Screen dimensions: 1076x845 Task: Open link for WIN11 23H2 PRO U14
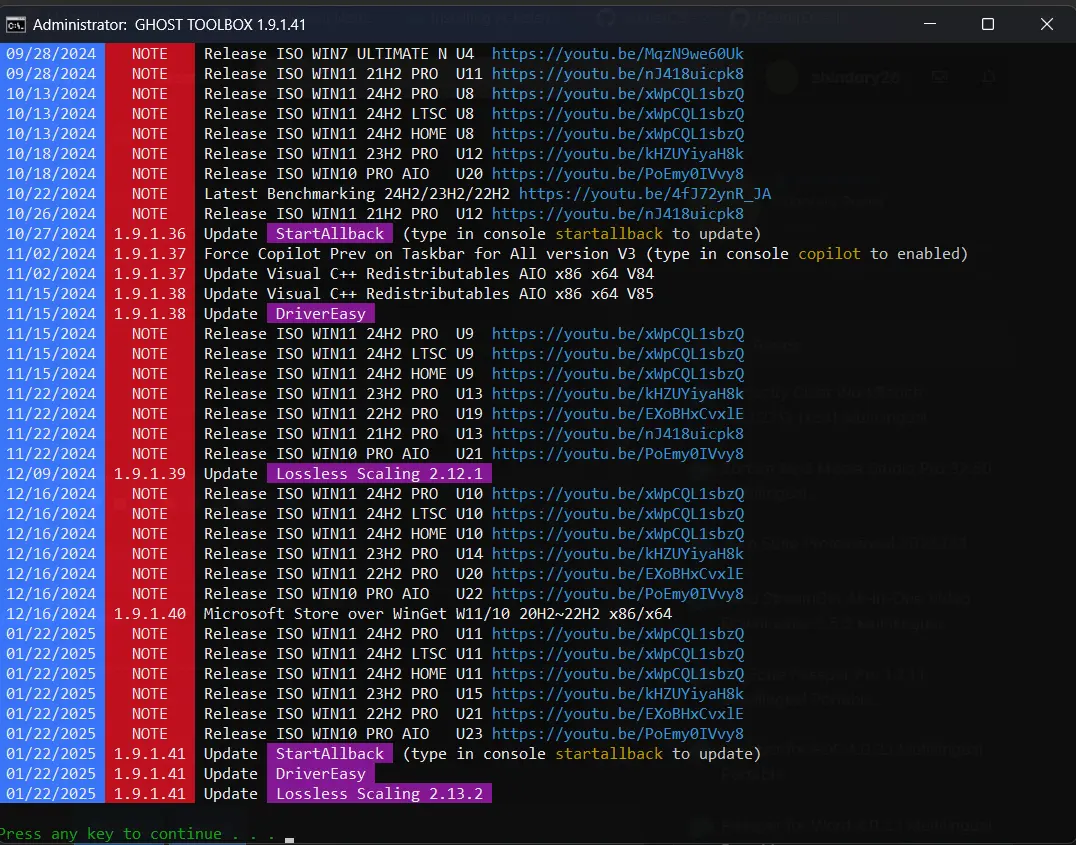coord(618,553)
